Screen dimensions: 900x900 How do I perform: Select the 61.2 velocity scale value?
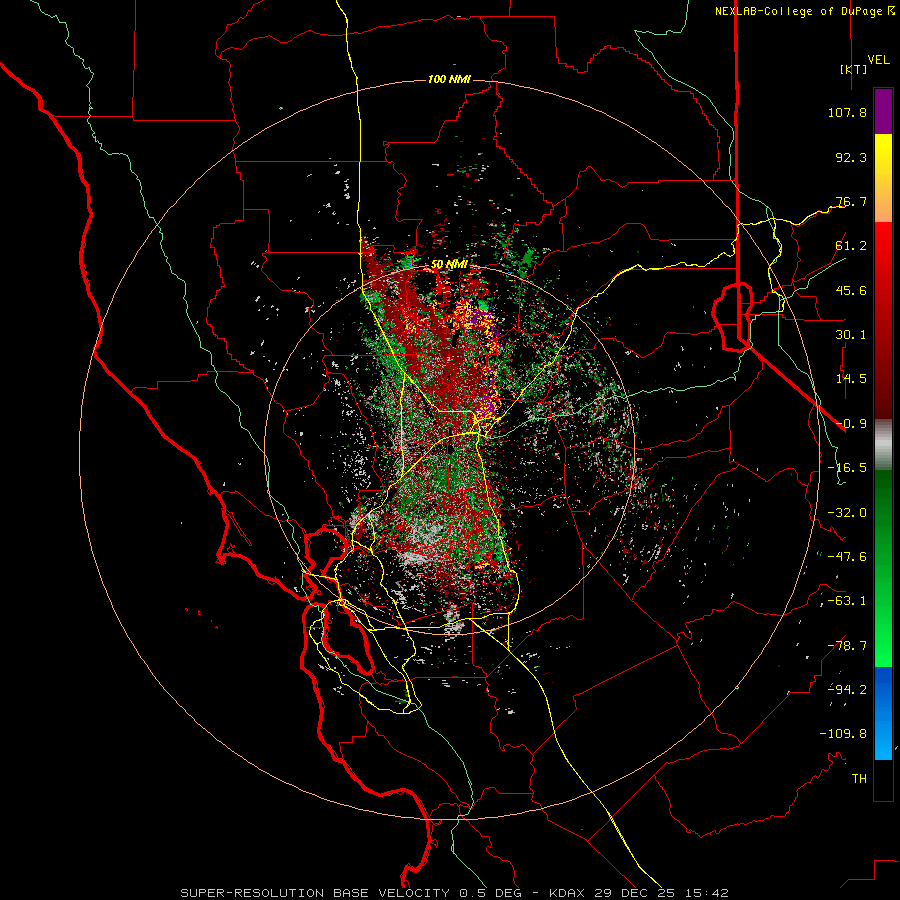coord(851,246)
